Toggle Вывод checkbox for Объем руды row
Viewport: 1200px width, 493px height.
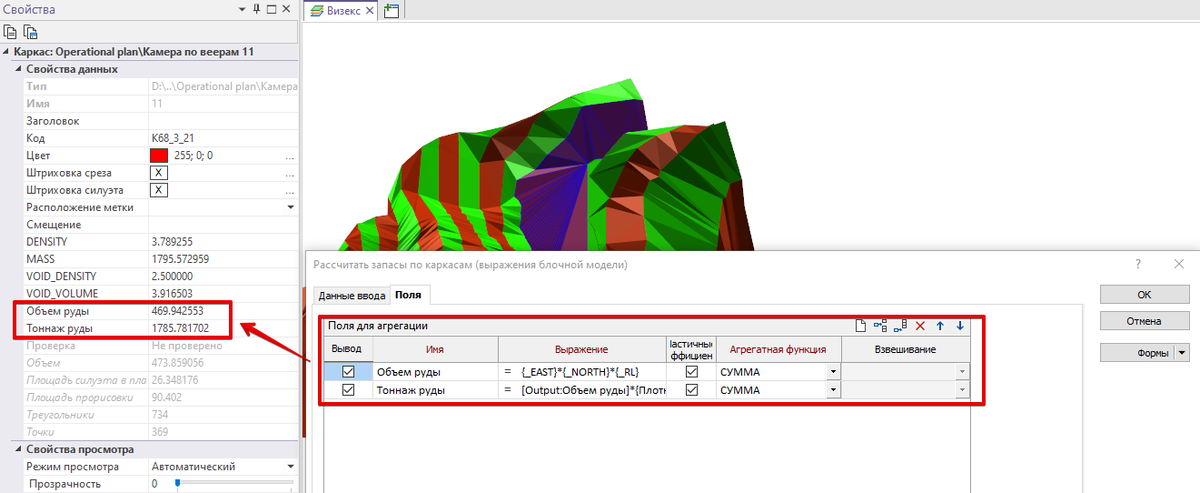point(348,371)
